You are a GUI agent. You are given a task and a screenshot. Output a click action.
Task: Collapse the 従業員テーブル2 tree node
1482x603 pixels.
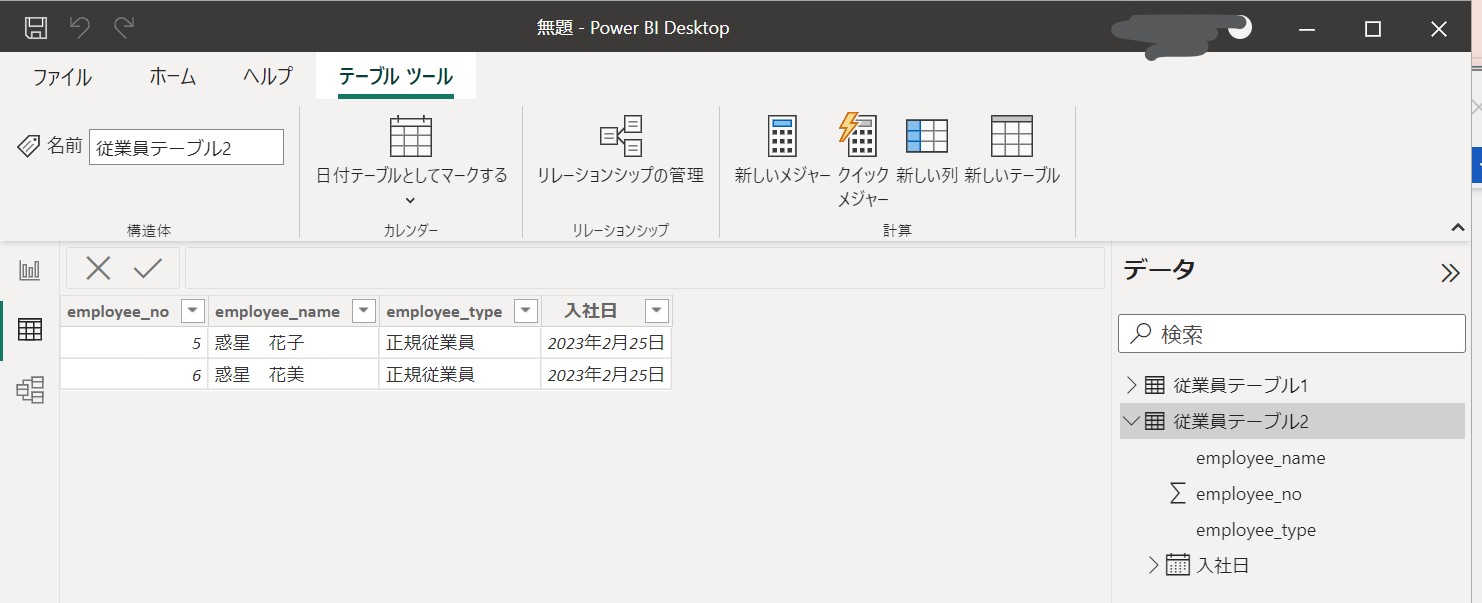[x=1131, y=421]
